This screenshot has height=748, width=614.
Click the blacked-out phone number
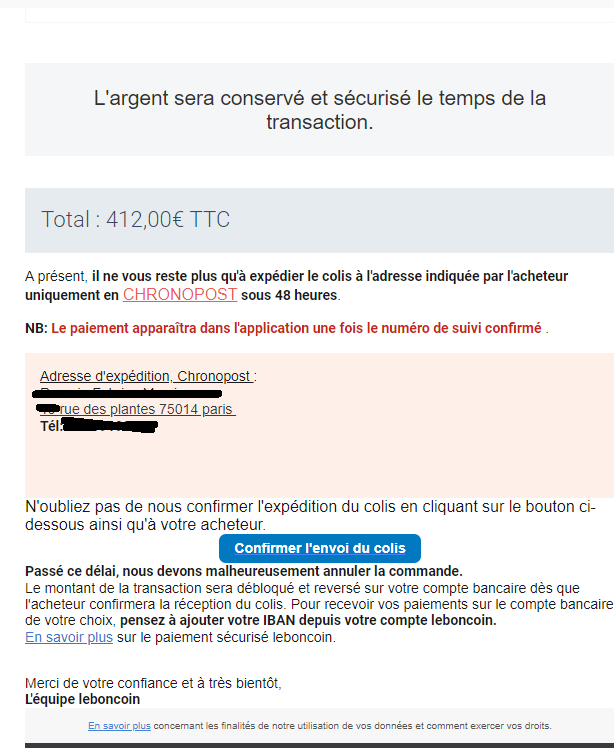pyautogui.click(x=110, y=425)
